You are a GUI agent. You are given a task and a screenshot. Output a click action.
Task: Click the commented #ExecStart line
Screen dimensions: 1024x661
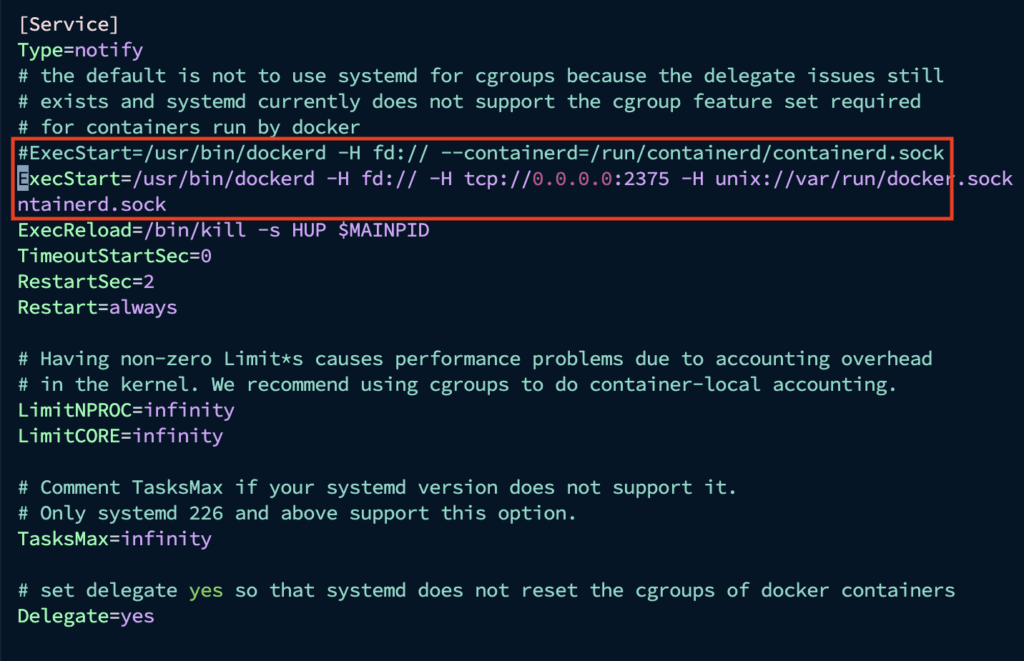pos(480,153)
